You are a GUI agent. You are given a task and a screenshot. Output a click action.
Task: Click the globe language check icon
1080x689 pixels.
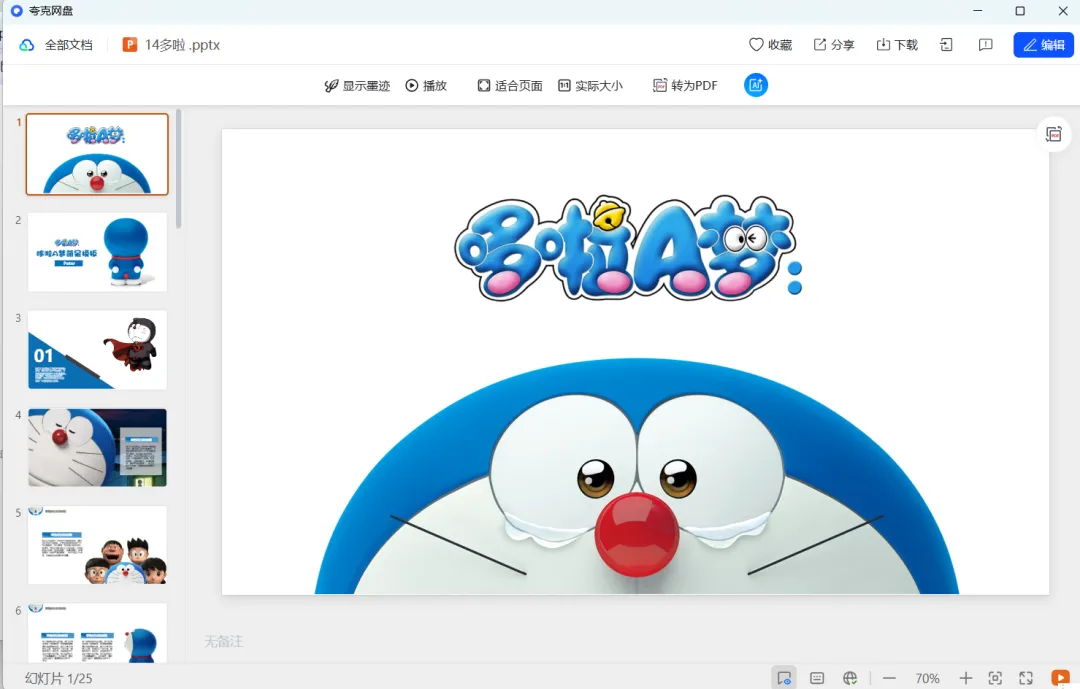850,678
